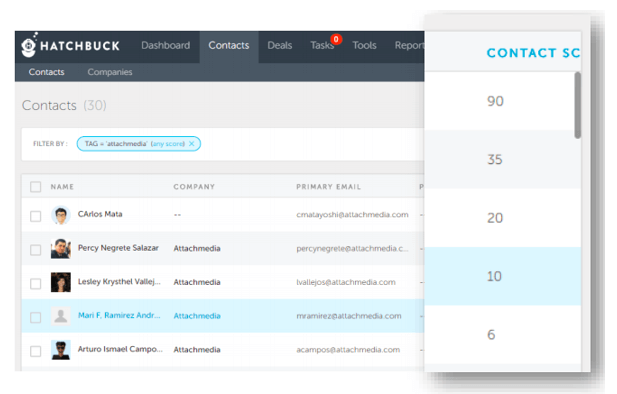Check the Percy Negrete Salazar checkbox
Image resolution: width=617 pixels, height=394 pixels.
tap(35, 250)
